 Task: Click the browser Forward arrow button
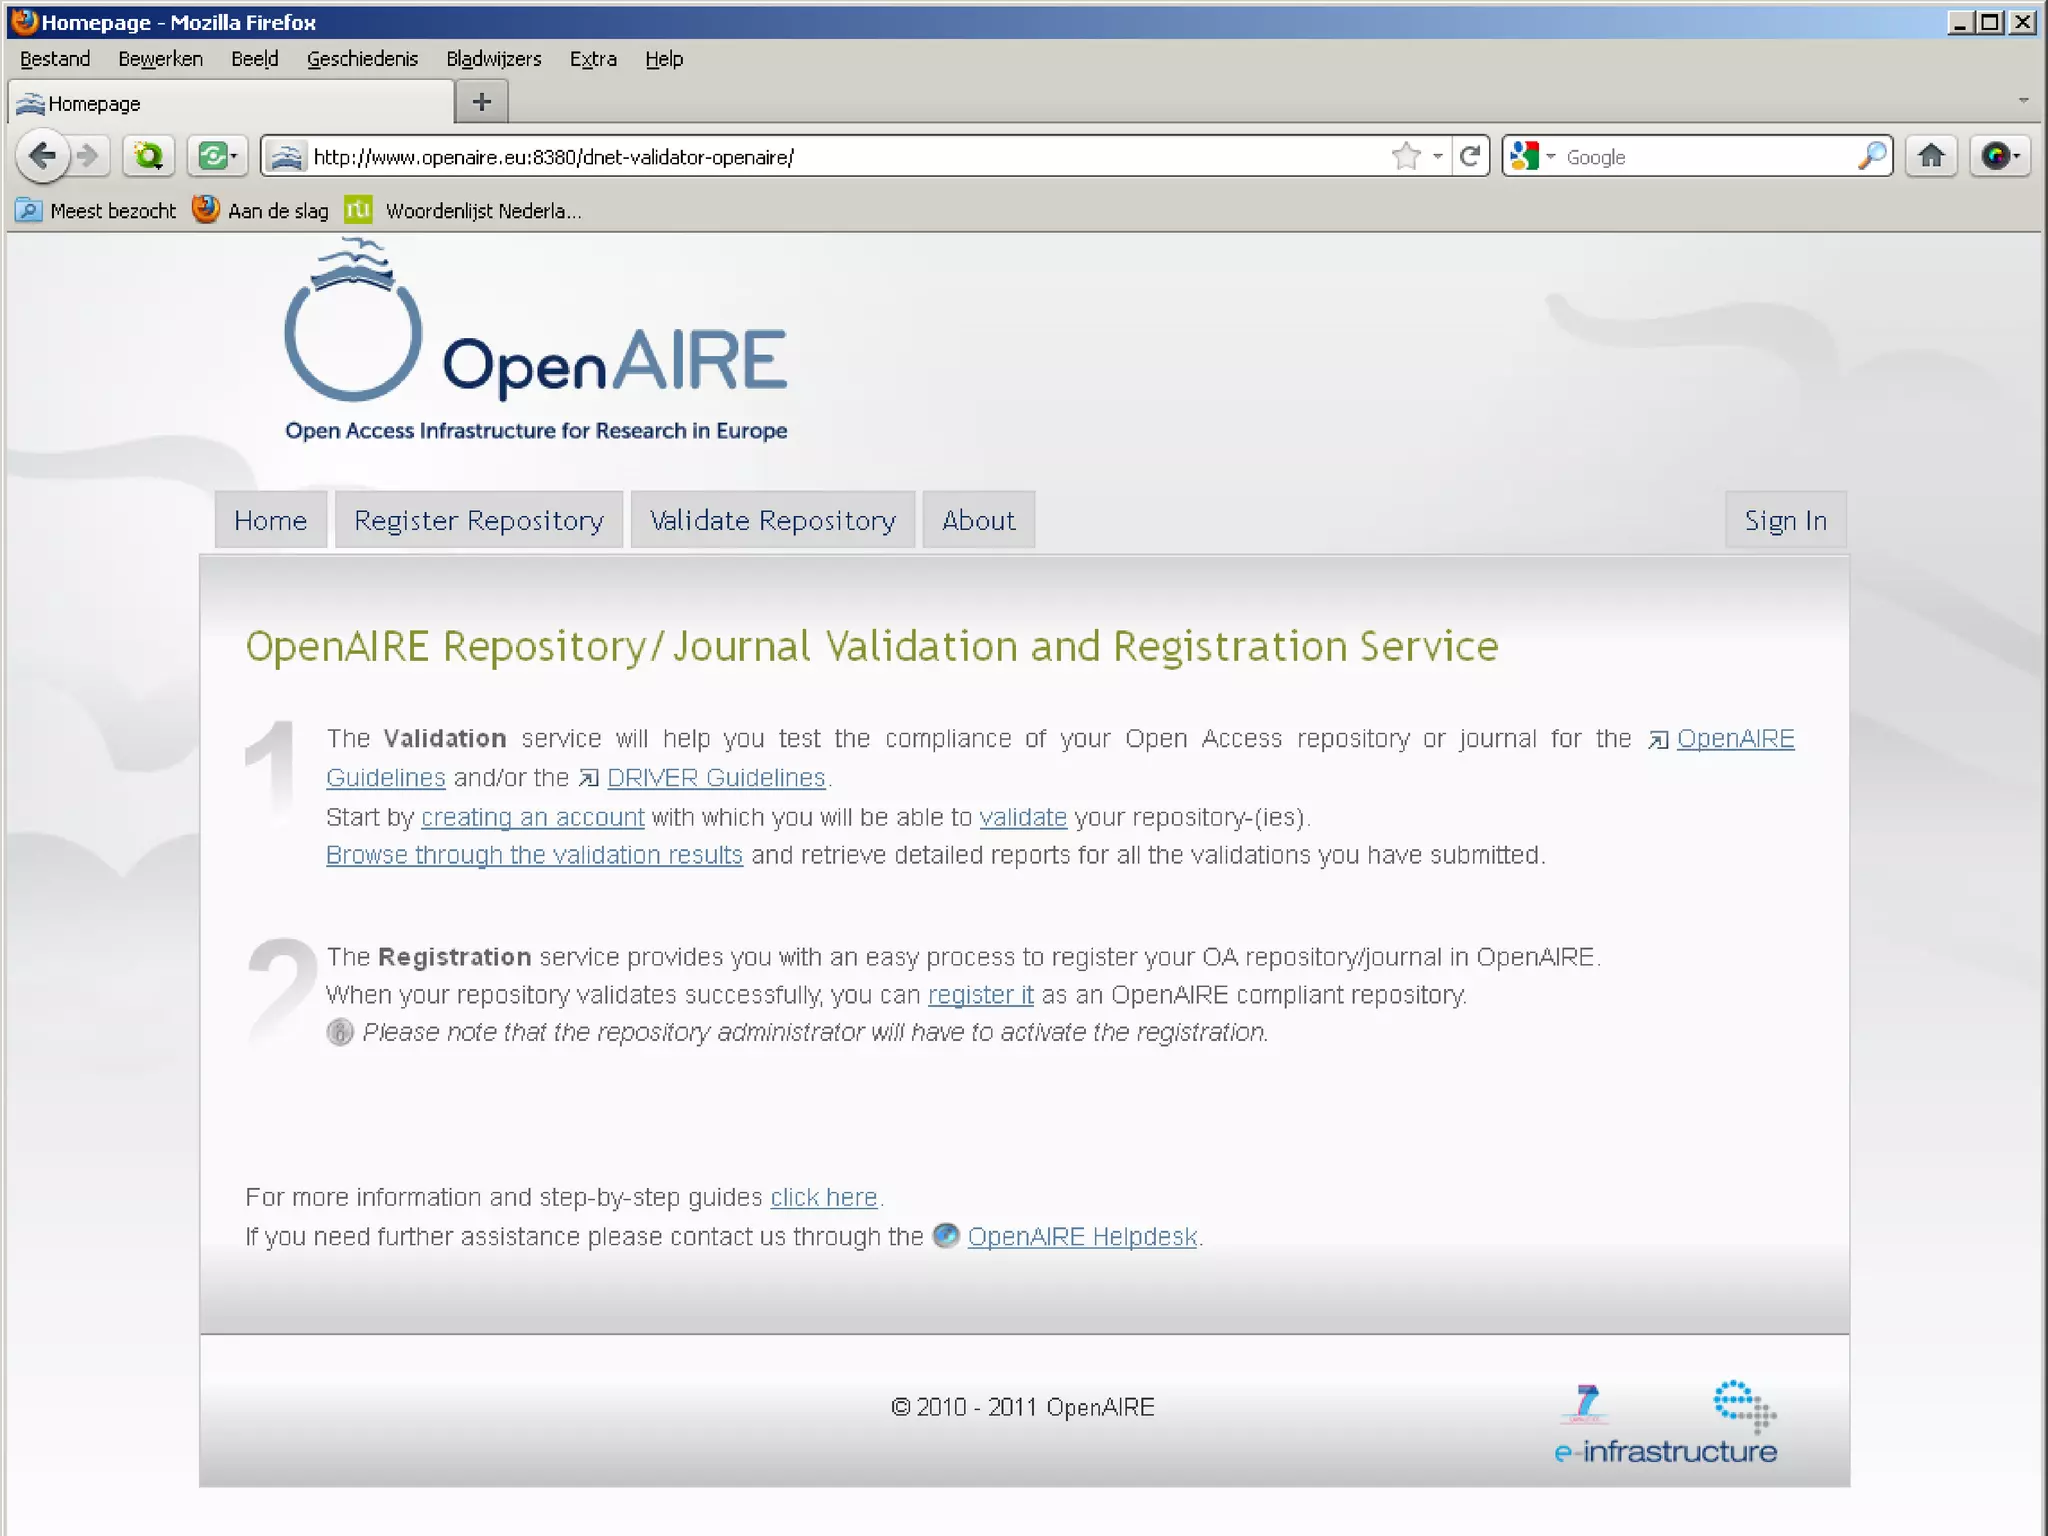89,156
